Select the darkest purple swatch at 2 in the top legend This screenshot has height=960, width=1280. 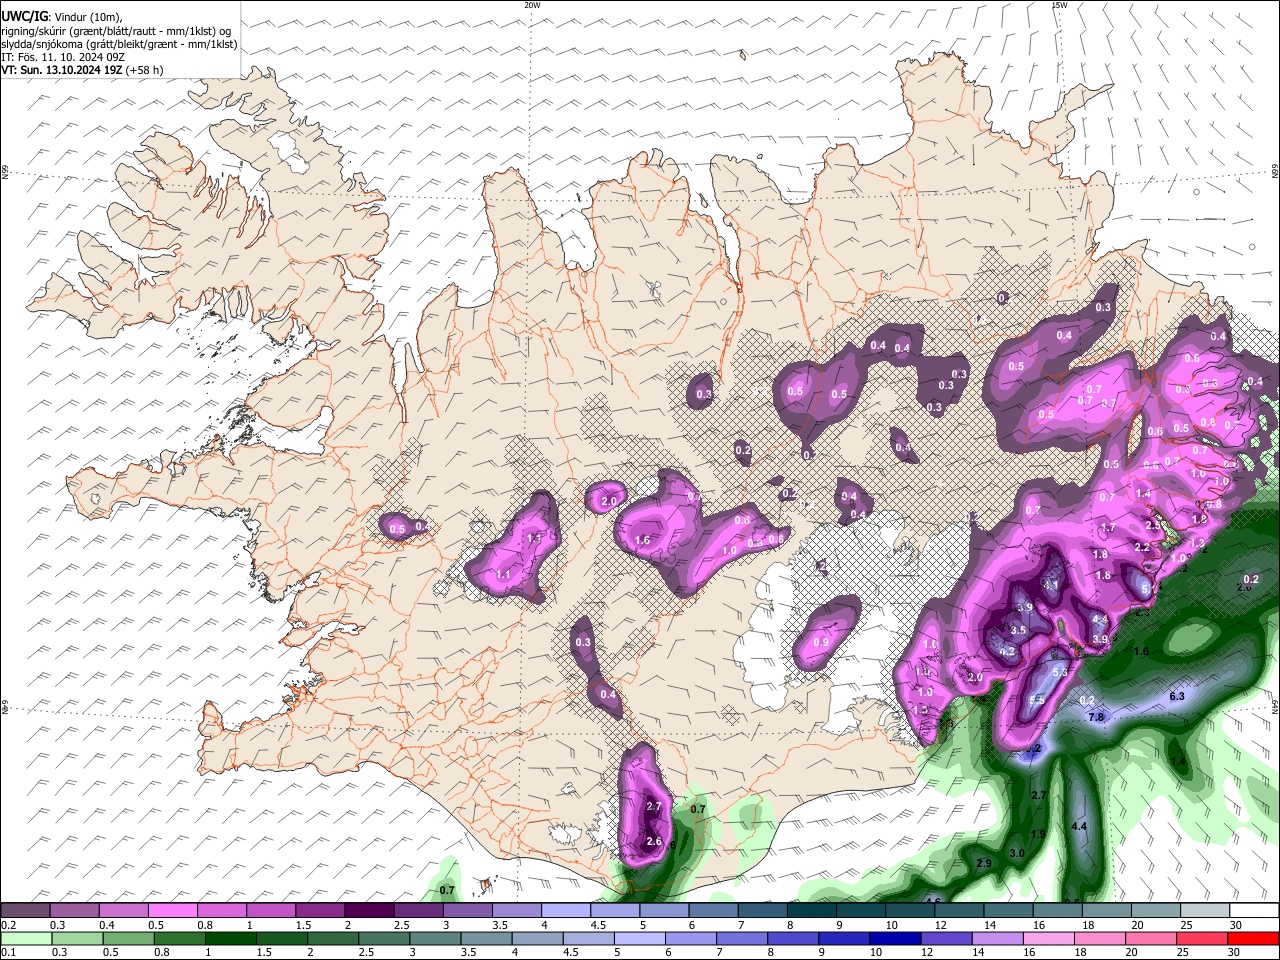point(369,911)
